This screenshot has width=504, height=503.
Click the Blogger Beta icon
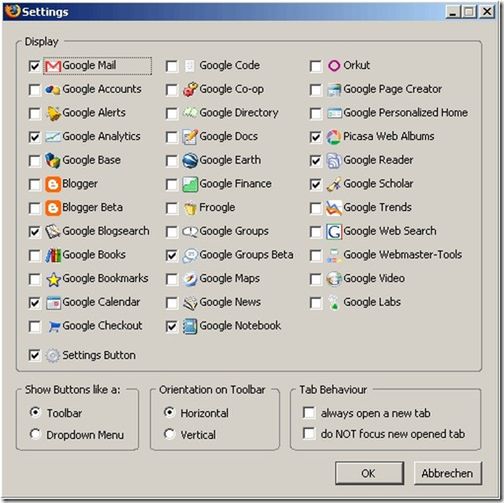(x=53, y=208)
